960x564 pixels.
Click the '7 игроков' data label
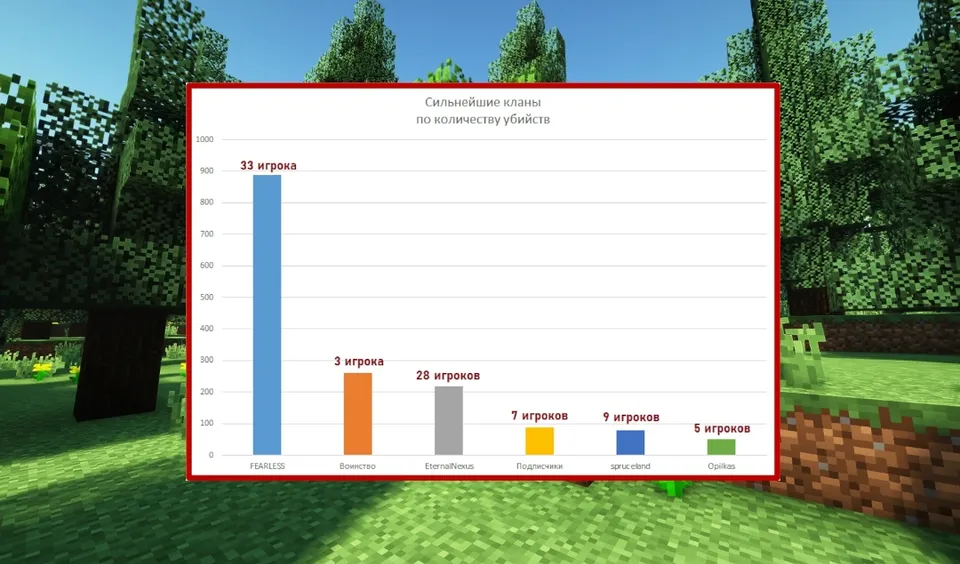[x=539, y=416]
